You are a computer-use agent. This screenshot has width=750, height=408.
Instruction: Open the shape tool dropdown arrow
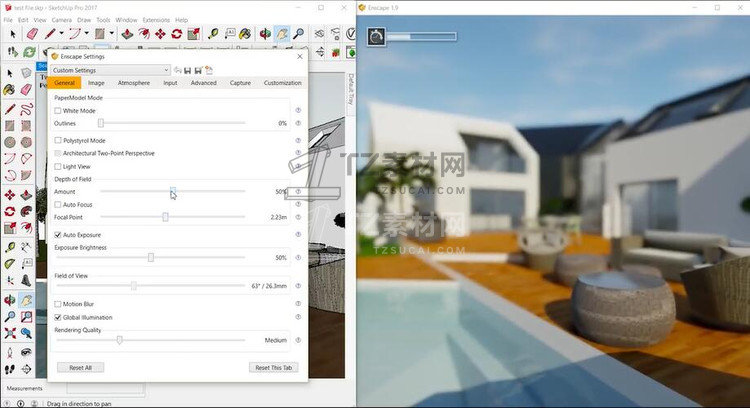tap(111, 33)
